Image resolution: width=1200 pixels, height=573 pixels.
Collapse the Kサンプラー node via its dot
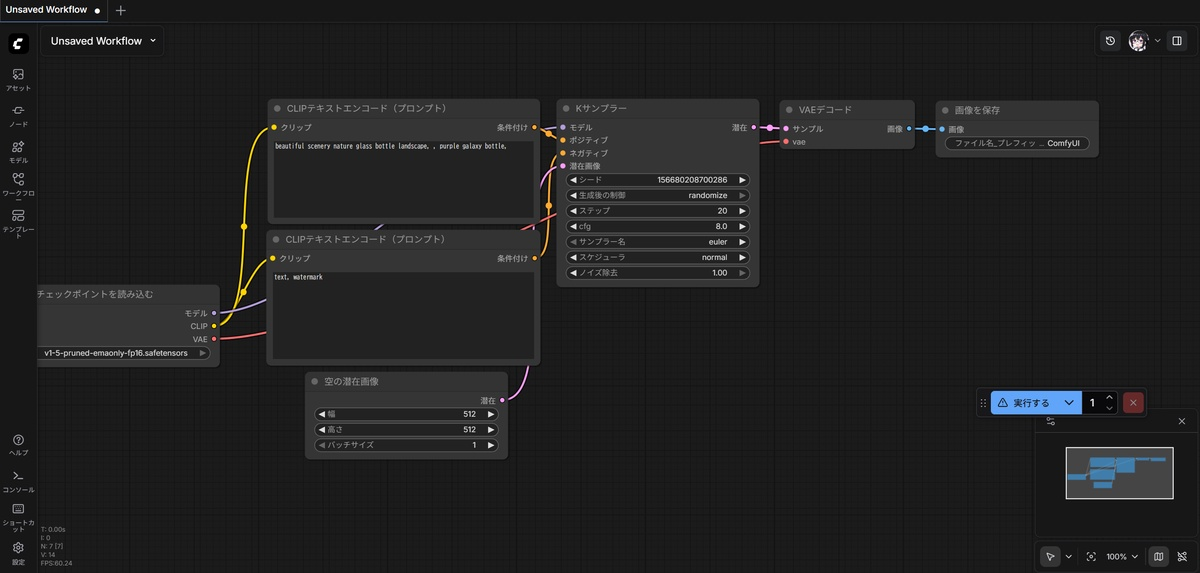click(x=567, y=108)
